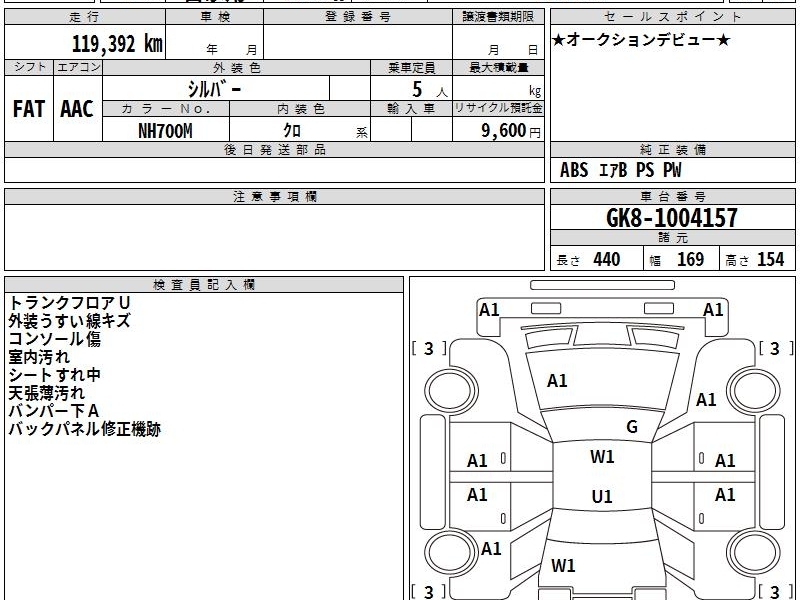Image resolution: width=800 pixels, height=600 pixels.
Task: Click the interior color クロ
Action: [x=292, y=131]
